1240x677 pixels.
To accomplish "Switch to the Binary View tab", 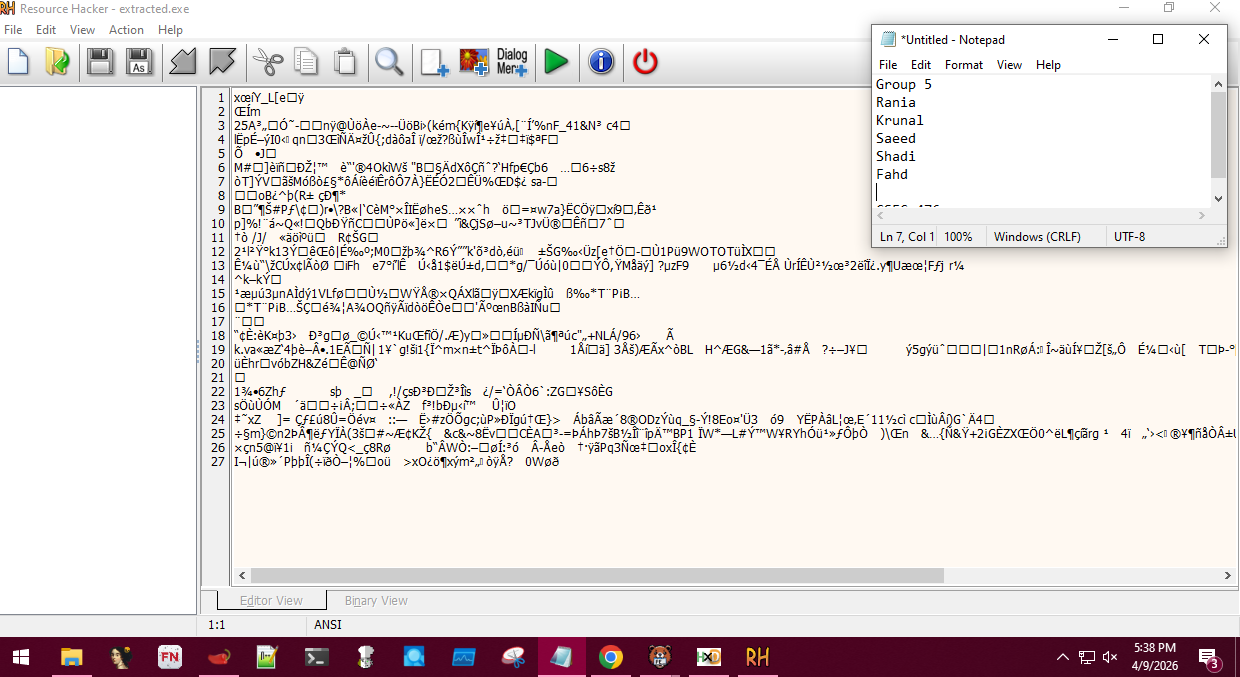I will coord(376,601).
